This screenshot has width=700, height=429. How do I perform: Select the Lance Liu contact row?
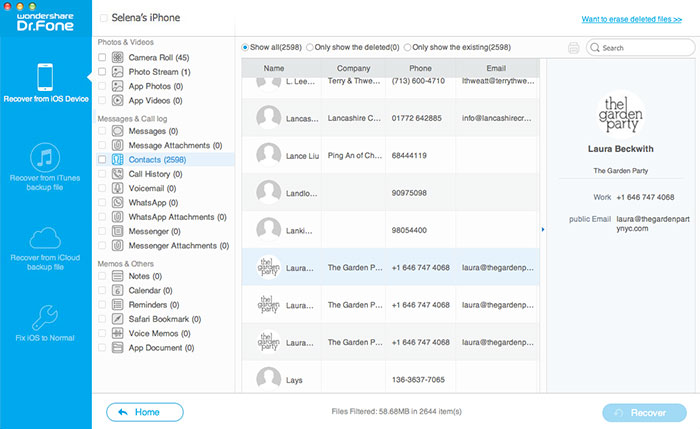391,155
